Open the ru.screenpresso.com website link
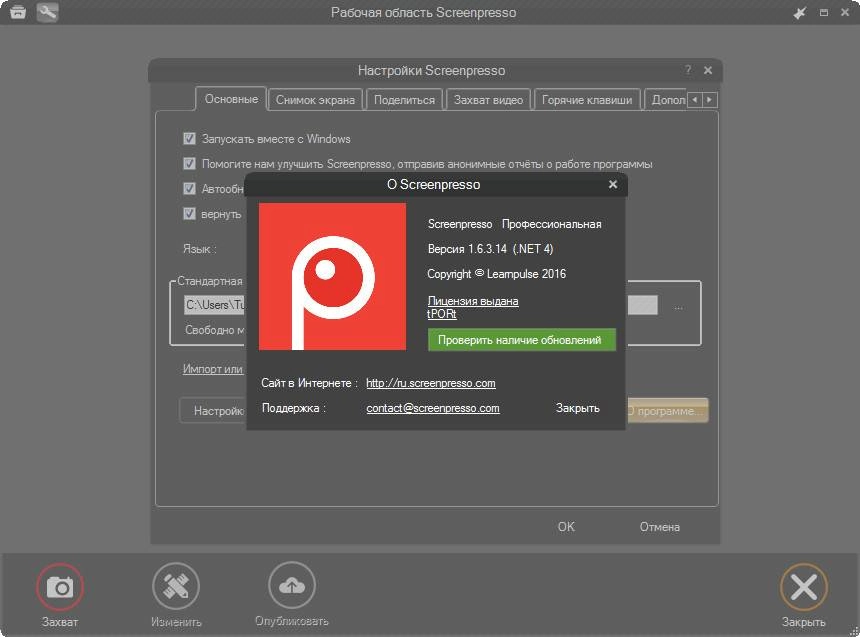Image resolution: width=860 pixels, height=637 pixels. click(x=431, y=383)
